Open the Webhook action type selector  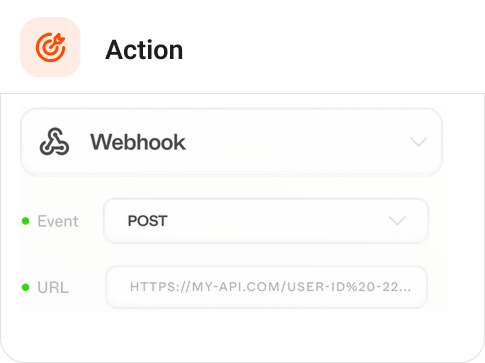click(x=231, y=142)
